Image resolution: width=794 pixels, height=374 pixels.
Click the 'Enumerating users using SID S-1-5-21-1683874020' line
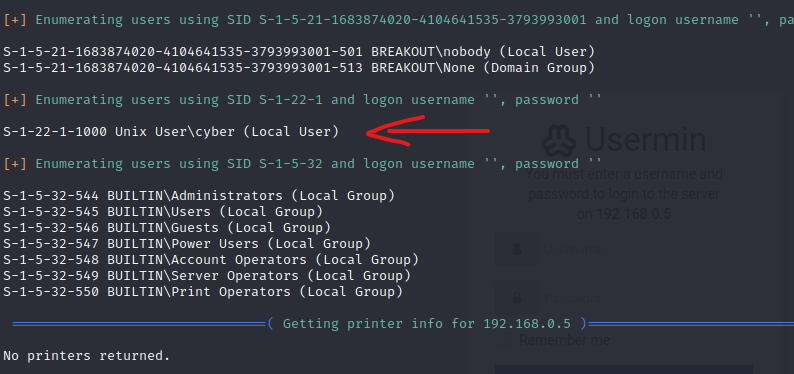tap(399, 20)
